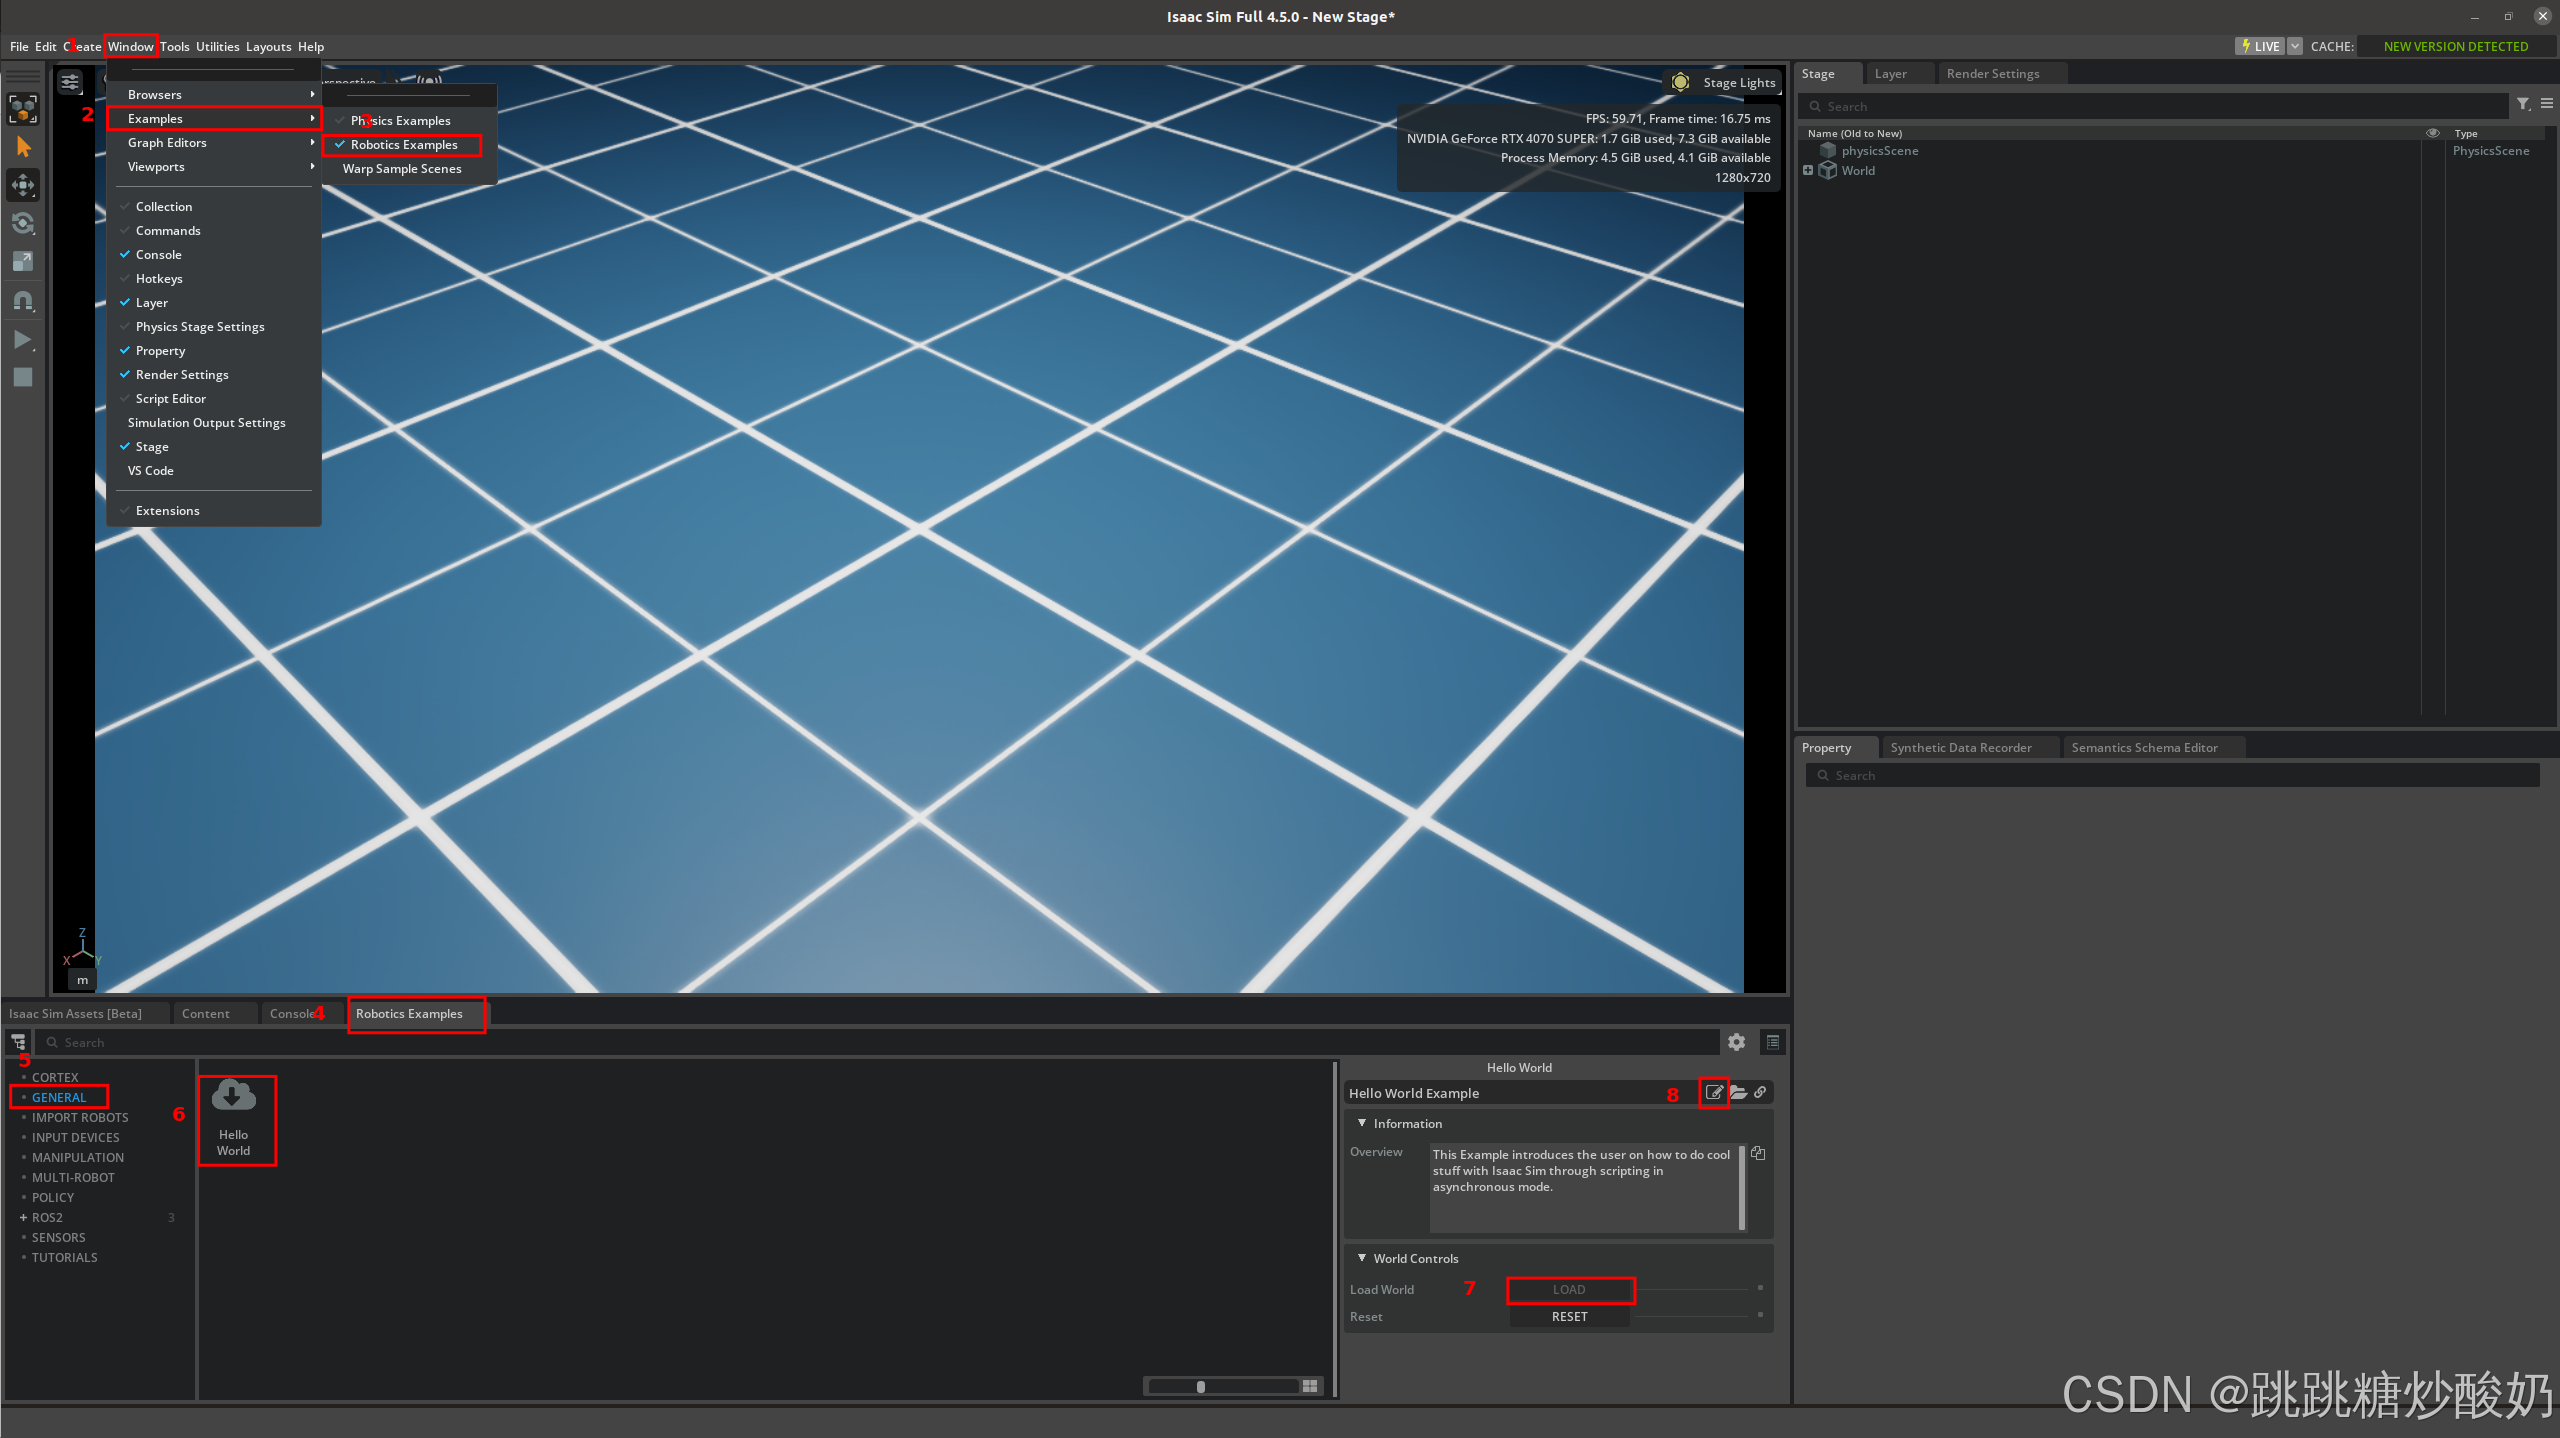Open the Layouts menu
This screenshot has height=1438, width=2560.
268,47
